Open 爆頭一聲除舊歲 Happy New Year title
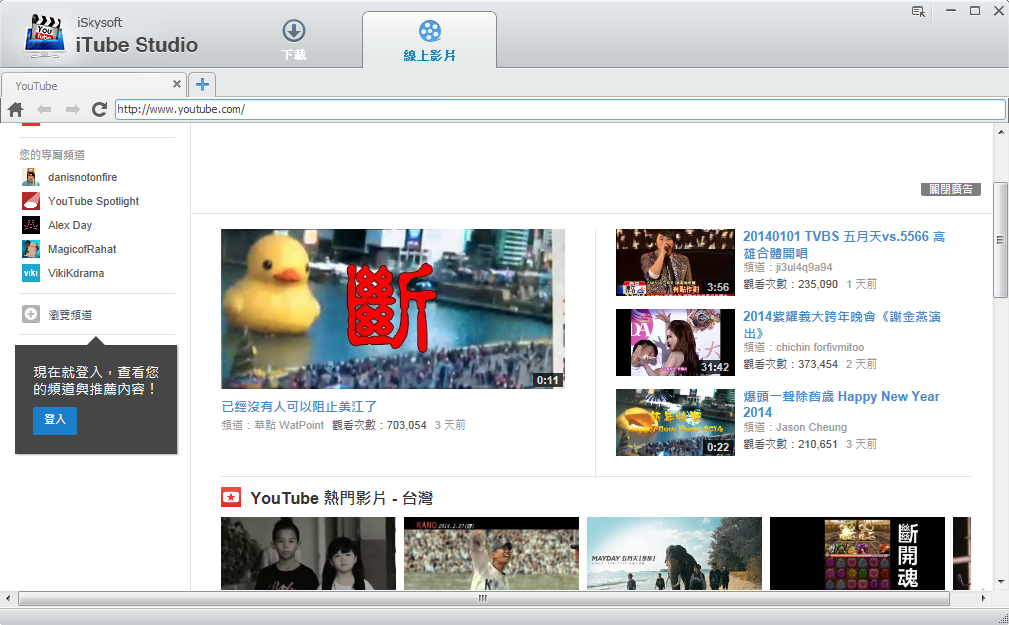Viewport: 1009px width, 625px height. (x=842, y=404)
